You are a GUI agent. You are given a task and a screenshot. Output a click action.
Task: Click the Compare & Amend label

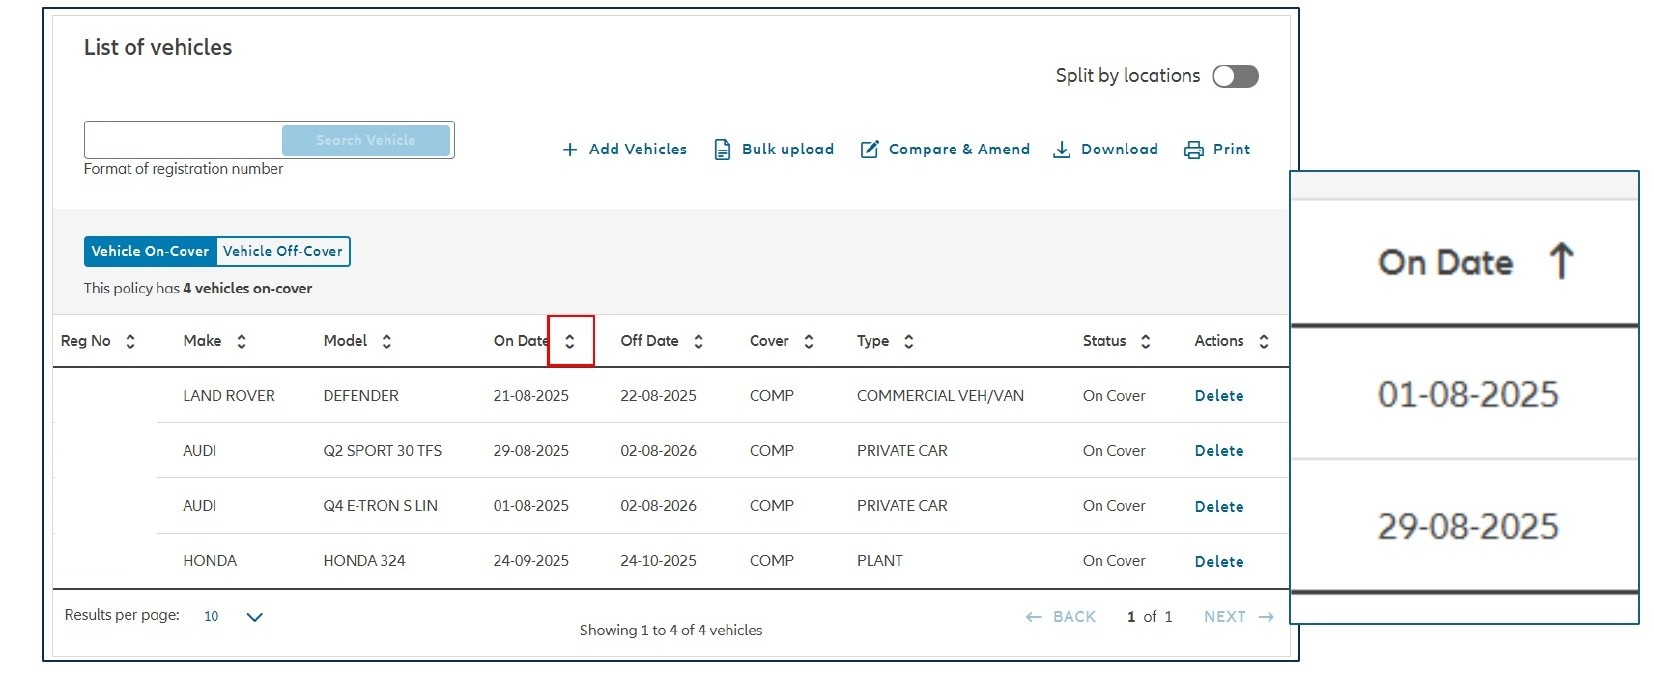[x=959, y=150]
